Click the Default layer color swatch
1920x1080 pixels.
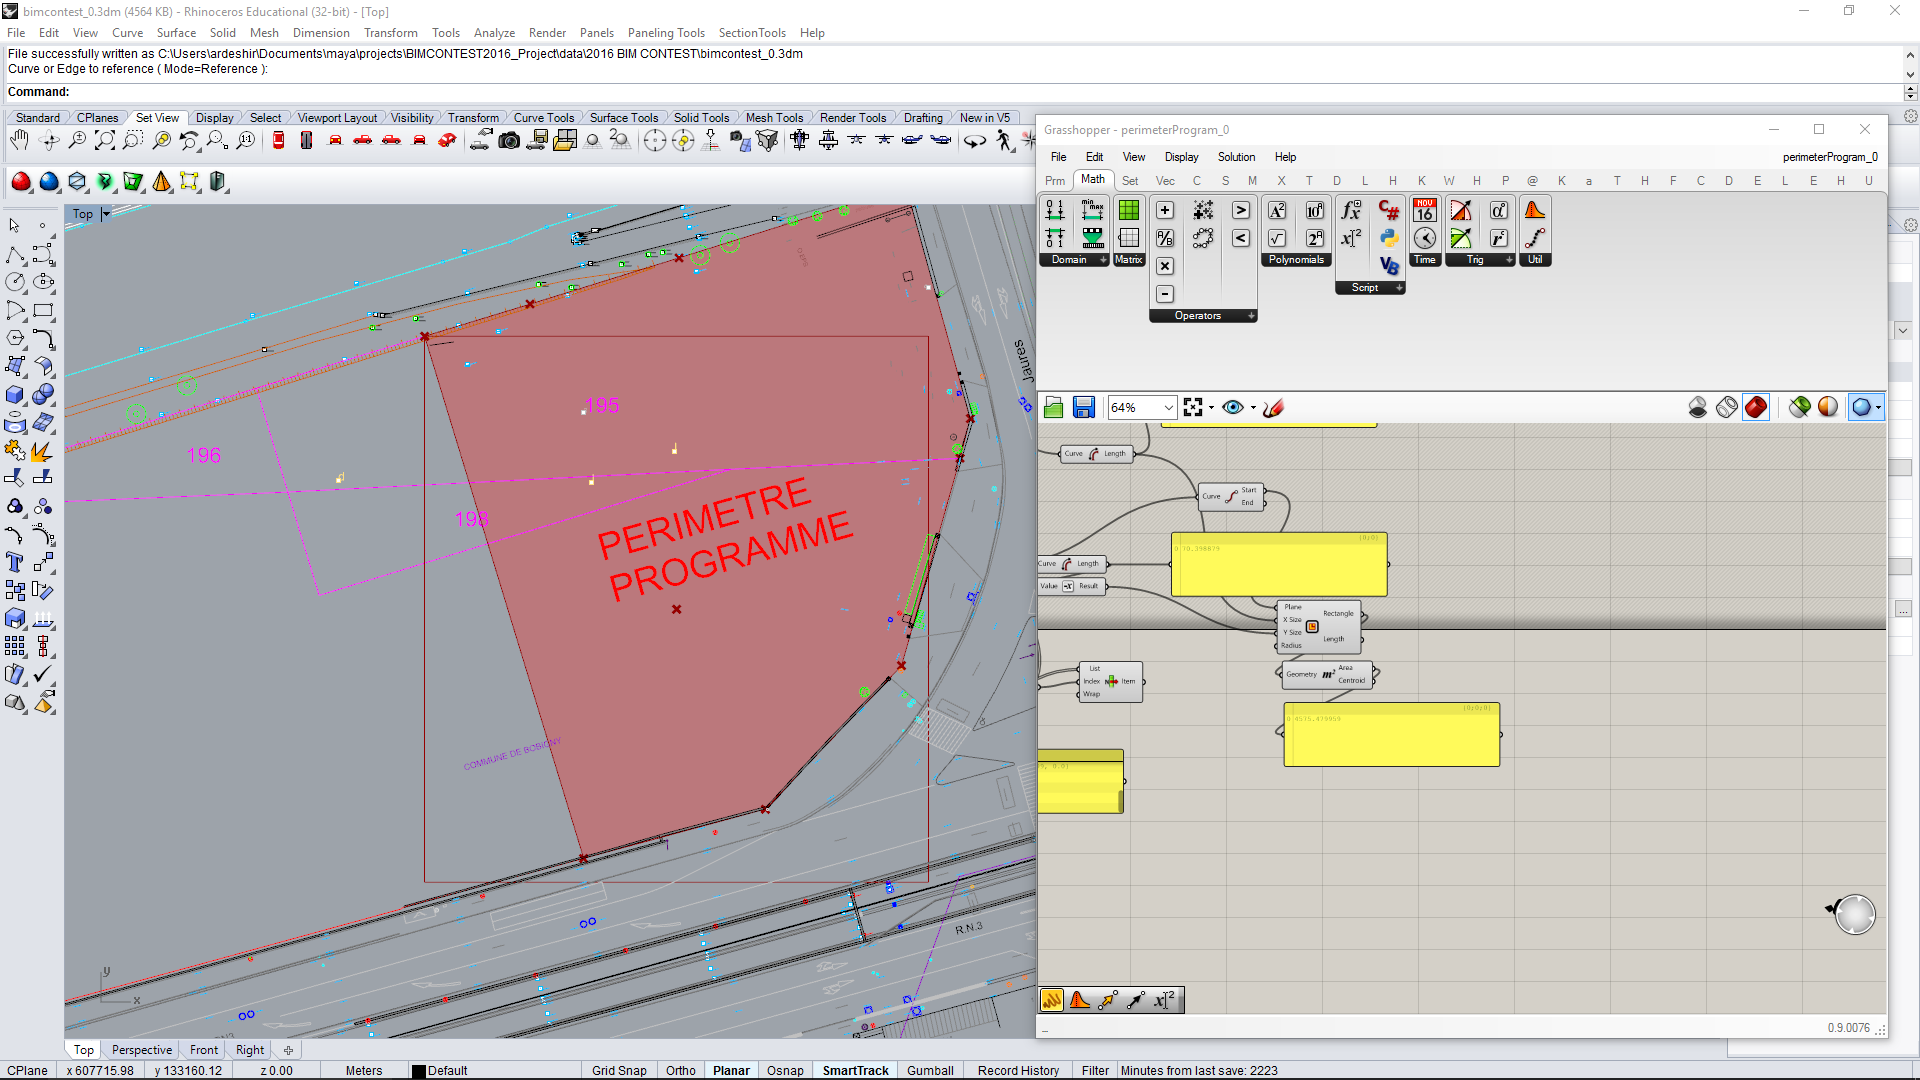419,1071
